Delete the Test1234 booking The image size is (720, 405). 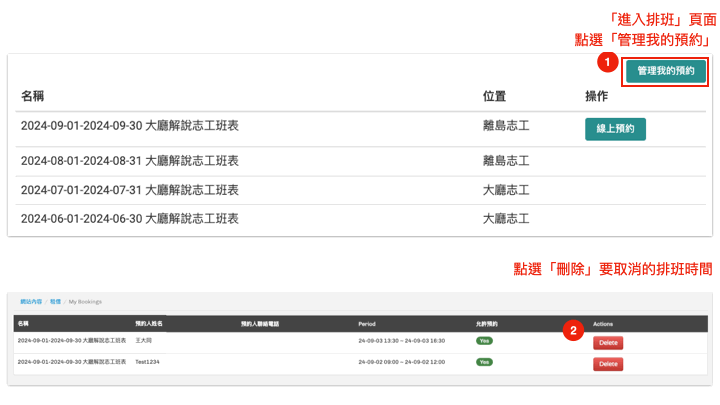pyautogui.click(x=608, y=364)
